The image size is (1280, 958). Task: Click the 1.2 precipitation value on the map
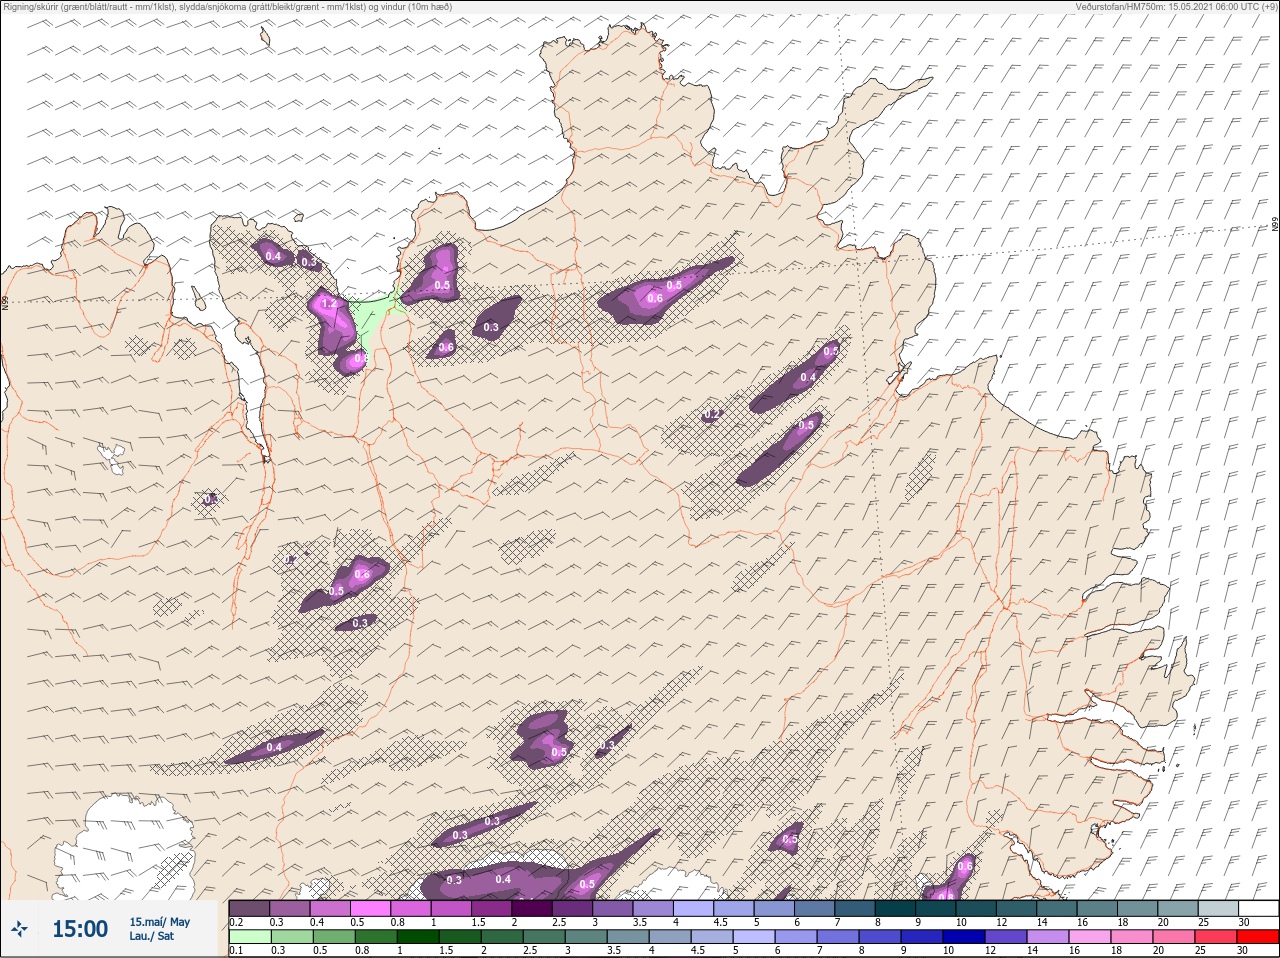(327, 304)
